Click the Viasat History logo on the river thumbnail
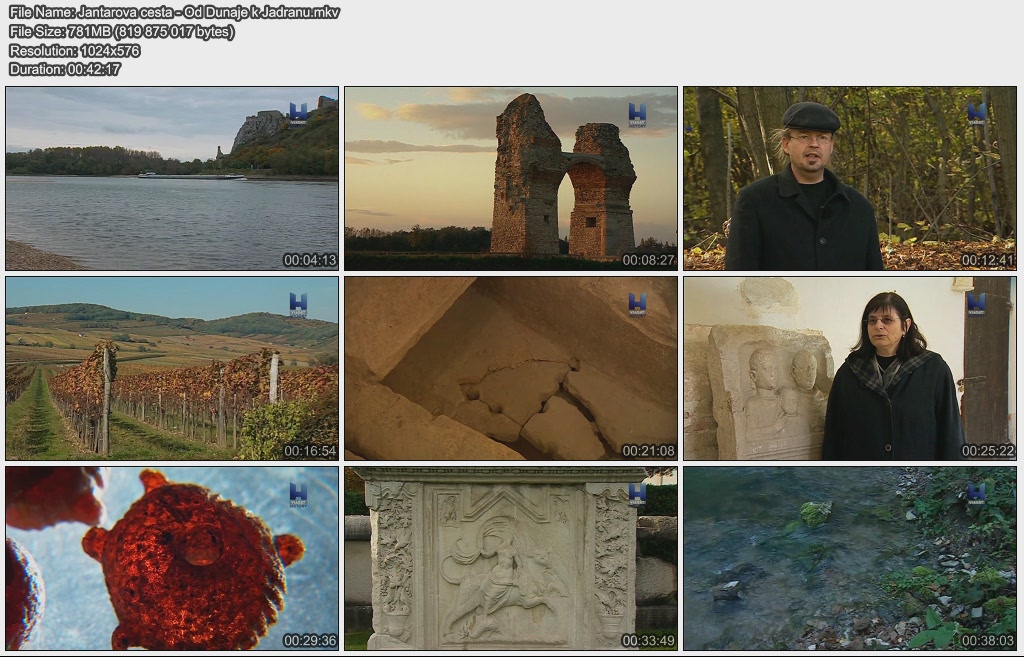The image size is (1024, 657). (298, 114)
